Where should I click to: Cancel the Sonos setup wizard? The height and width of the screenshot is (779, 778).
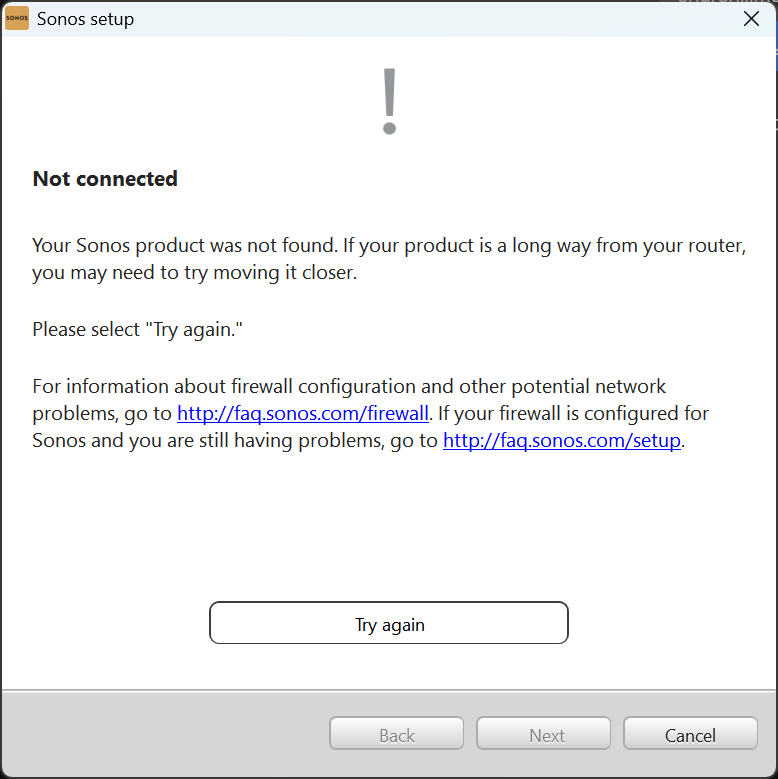690,735
